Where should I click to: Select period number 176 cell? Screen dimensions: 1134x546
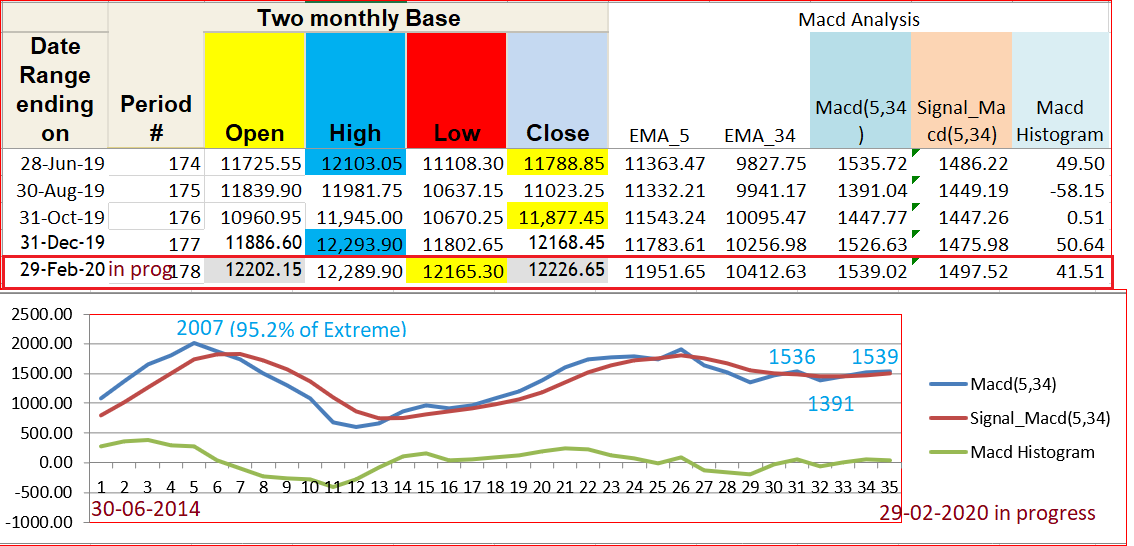[x=156, y=217]
